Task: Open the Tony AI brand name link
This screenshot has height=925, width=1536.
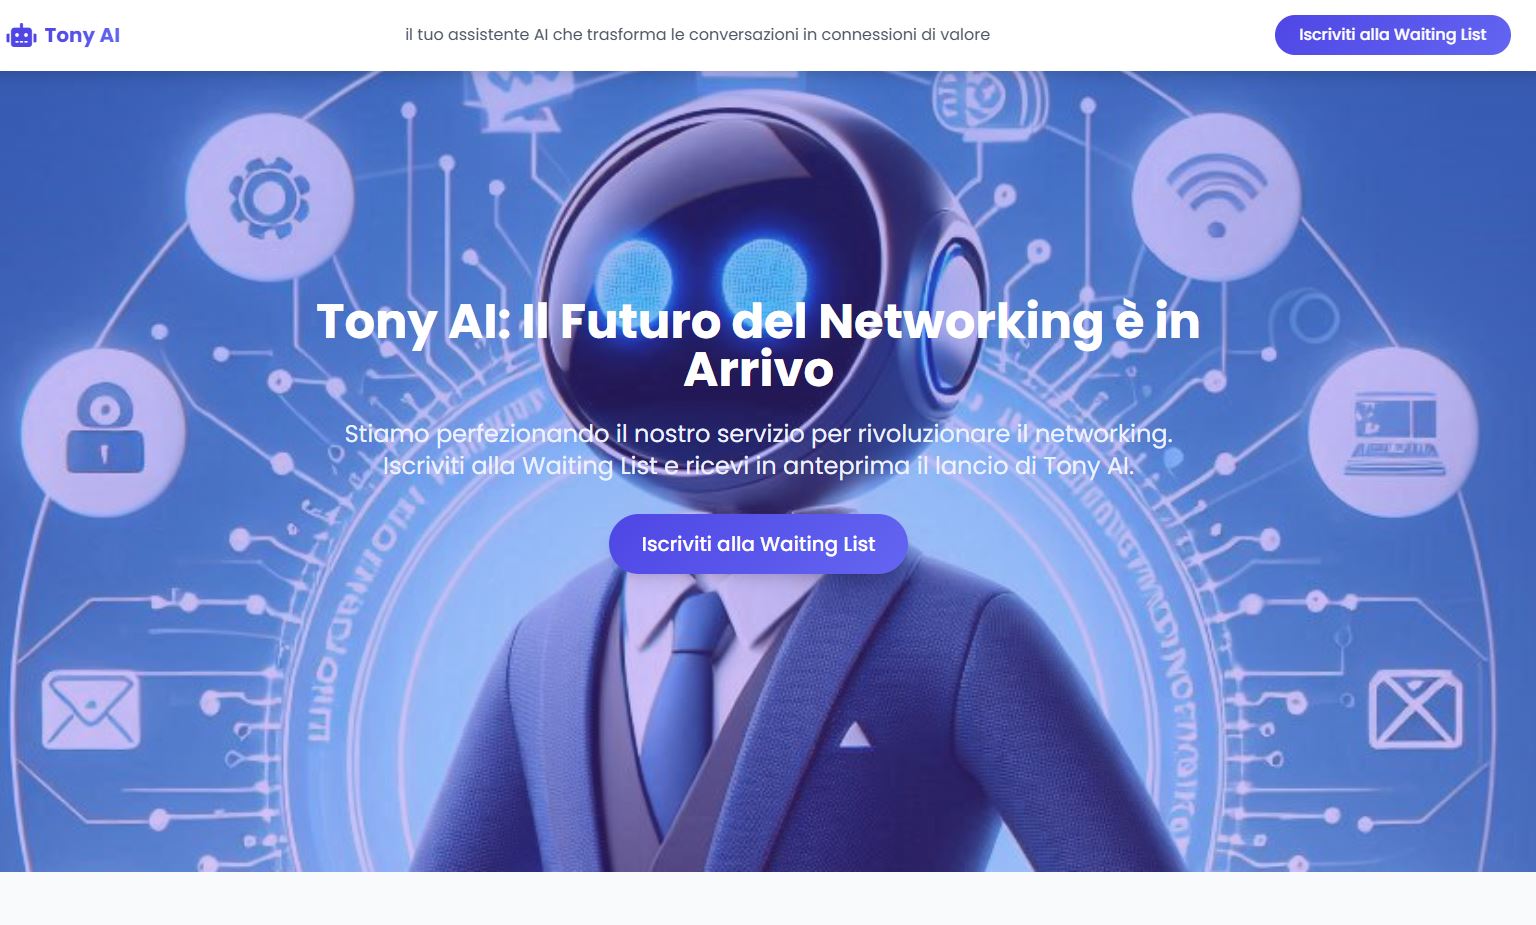Action: [82, 35]
